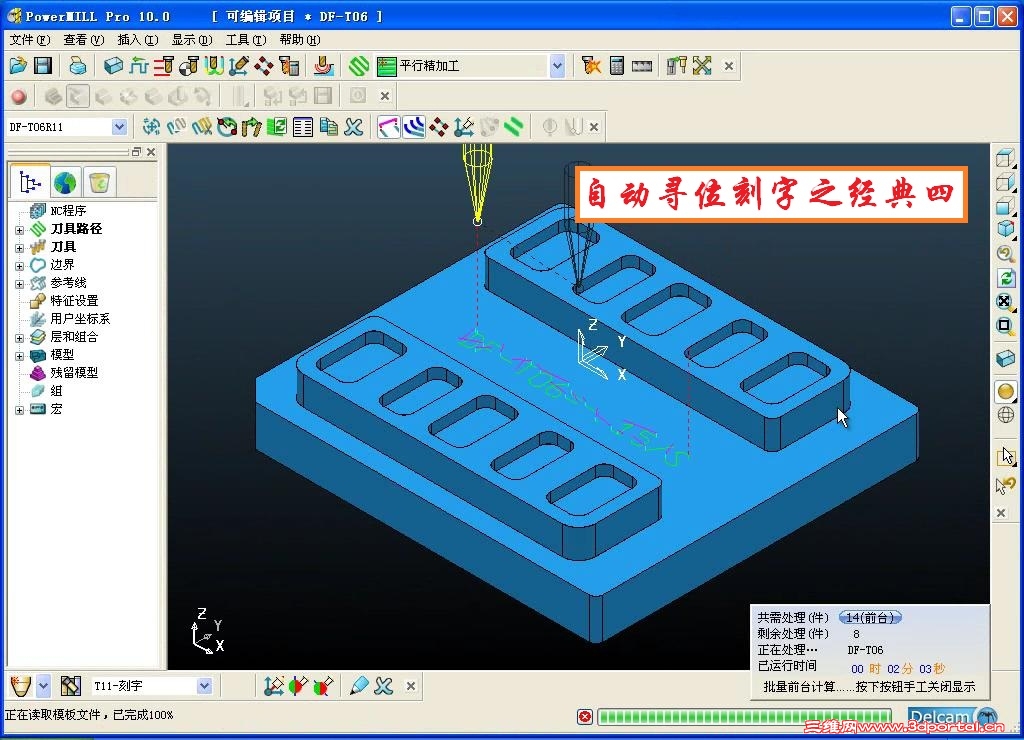
Task: Stop calculation with red X button
Action: (x=585, y=717)
